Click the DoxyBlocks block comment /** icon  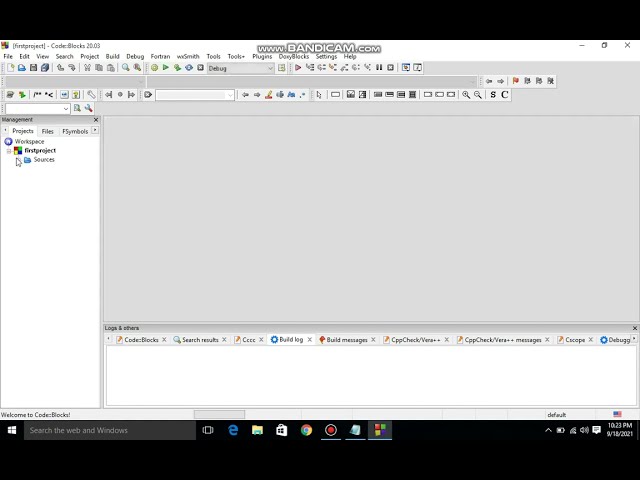[37, 95]
